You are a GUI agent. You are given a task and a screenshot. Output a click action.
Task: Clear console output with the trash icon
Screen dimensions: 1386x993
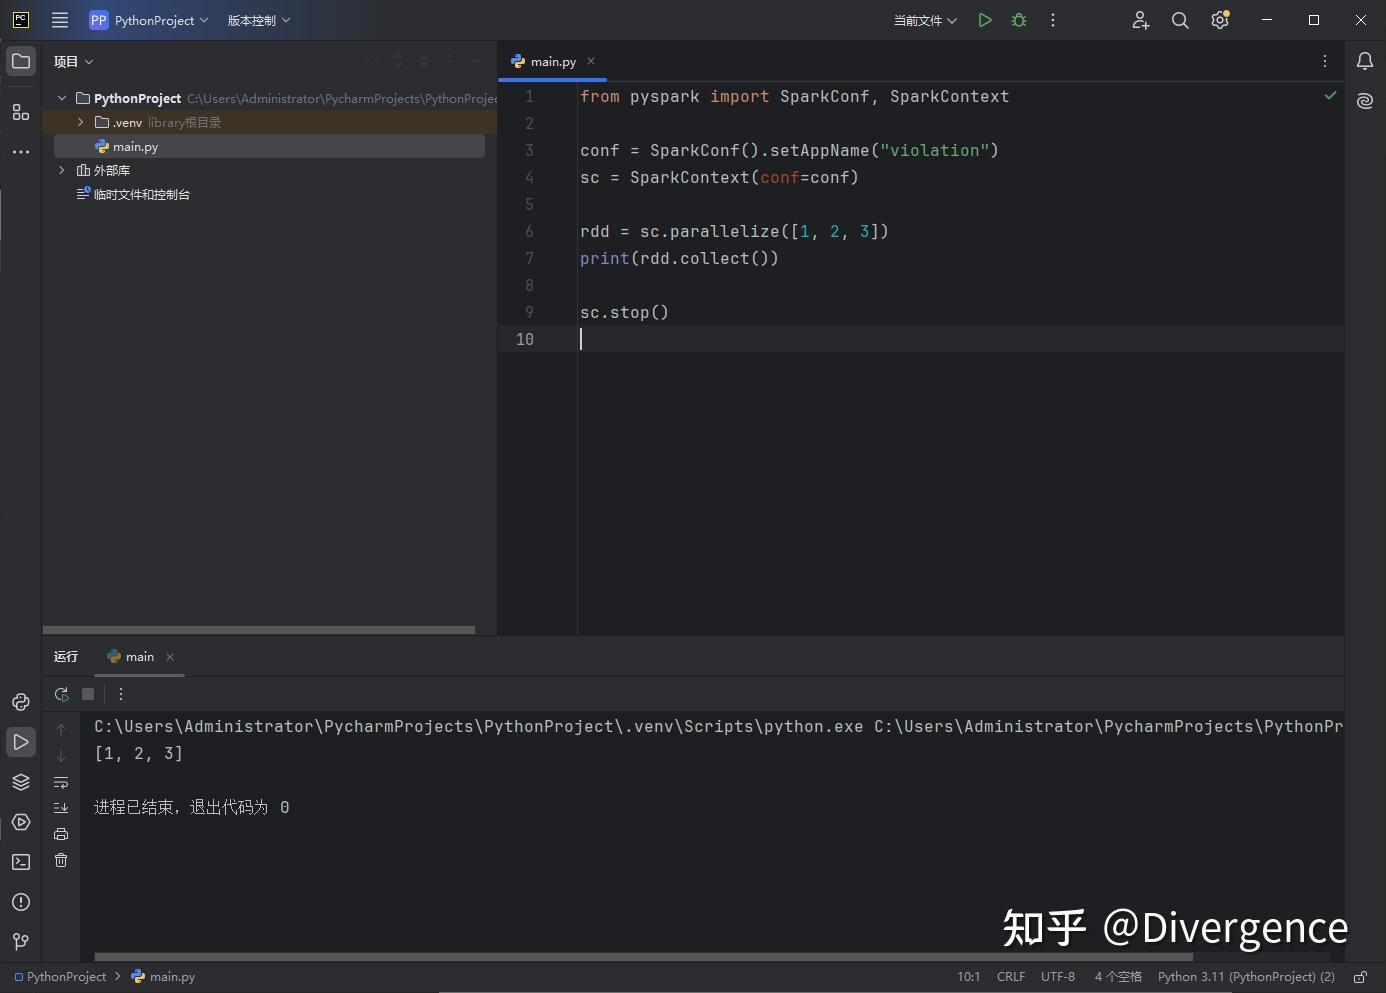click(x=61, y=860)
